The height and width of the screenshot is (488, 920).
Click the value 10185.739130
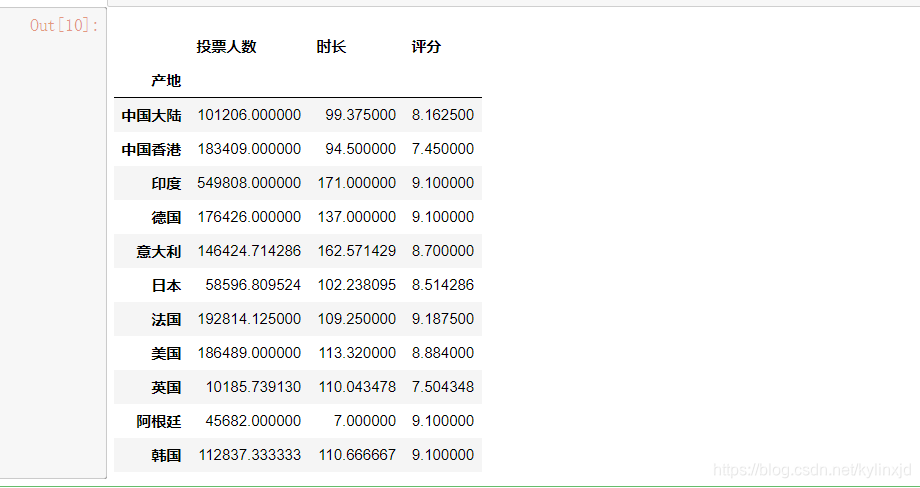253,387
